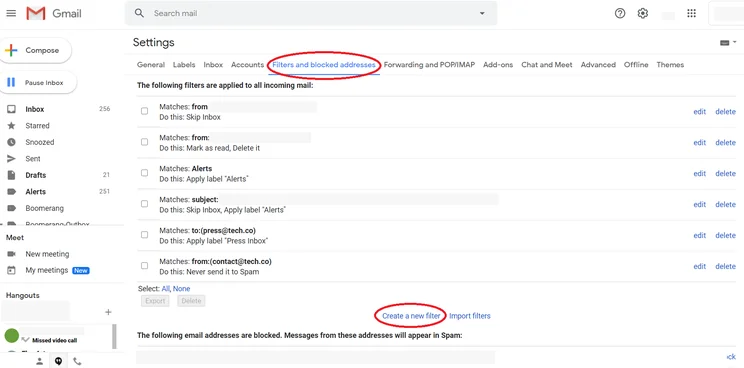Check the Mark as read filter checkbox
744x368 pixels.
pos(145,142)
